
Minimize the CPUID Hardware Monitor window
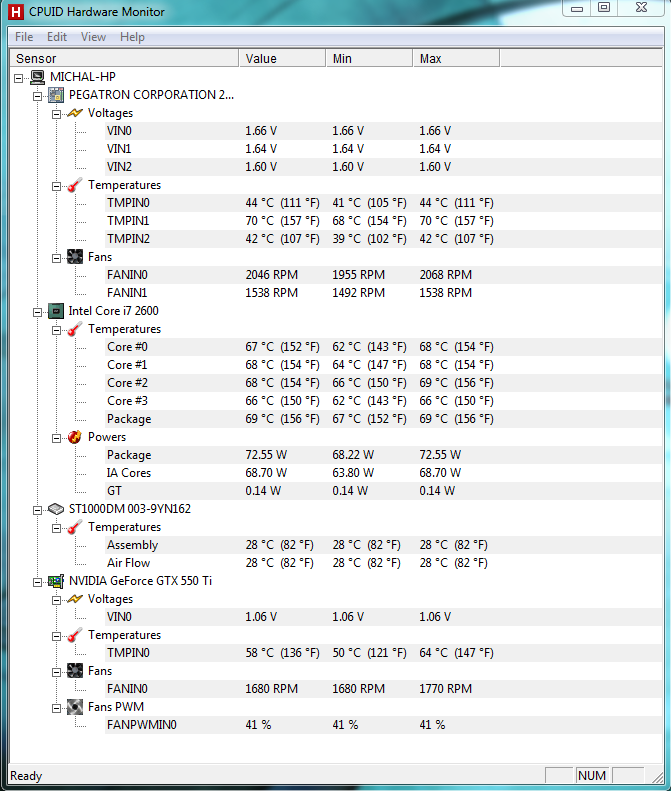pyautogui.click(x=577, y=9)
